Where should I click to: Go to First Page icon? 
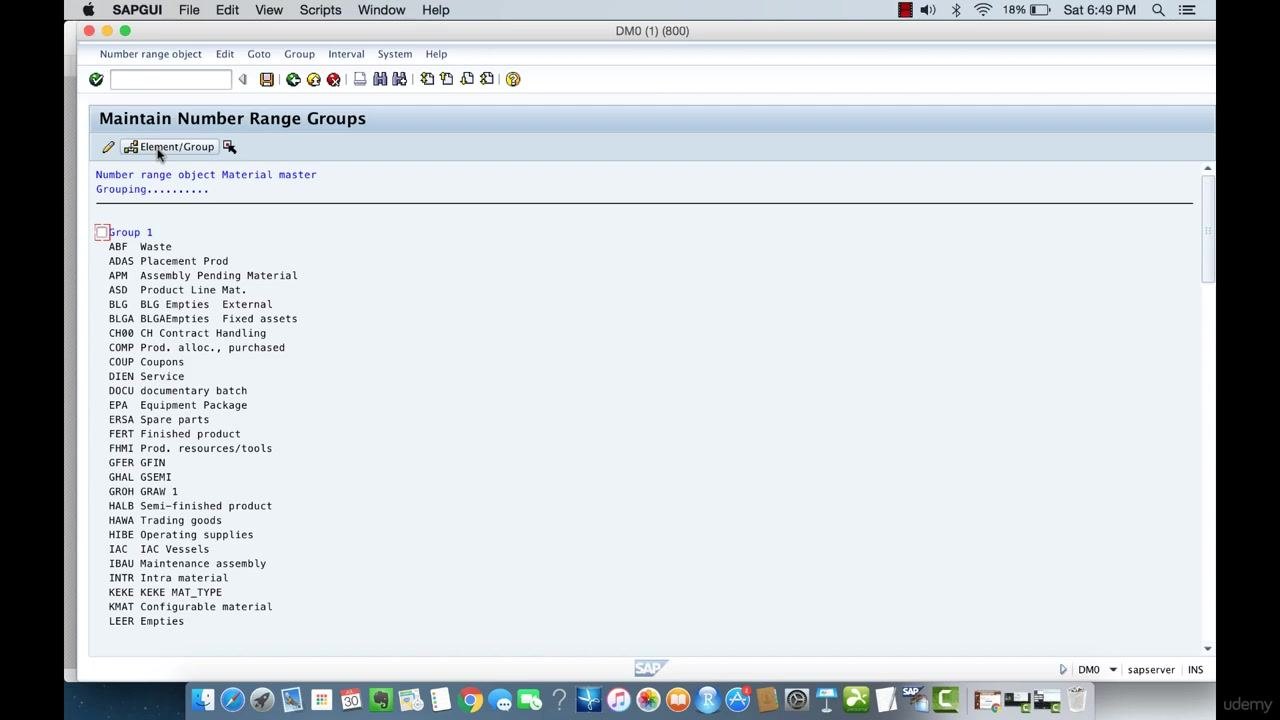tap(427, 79)
